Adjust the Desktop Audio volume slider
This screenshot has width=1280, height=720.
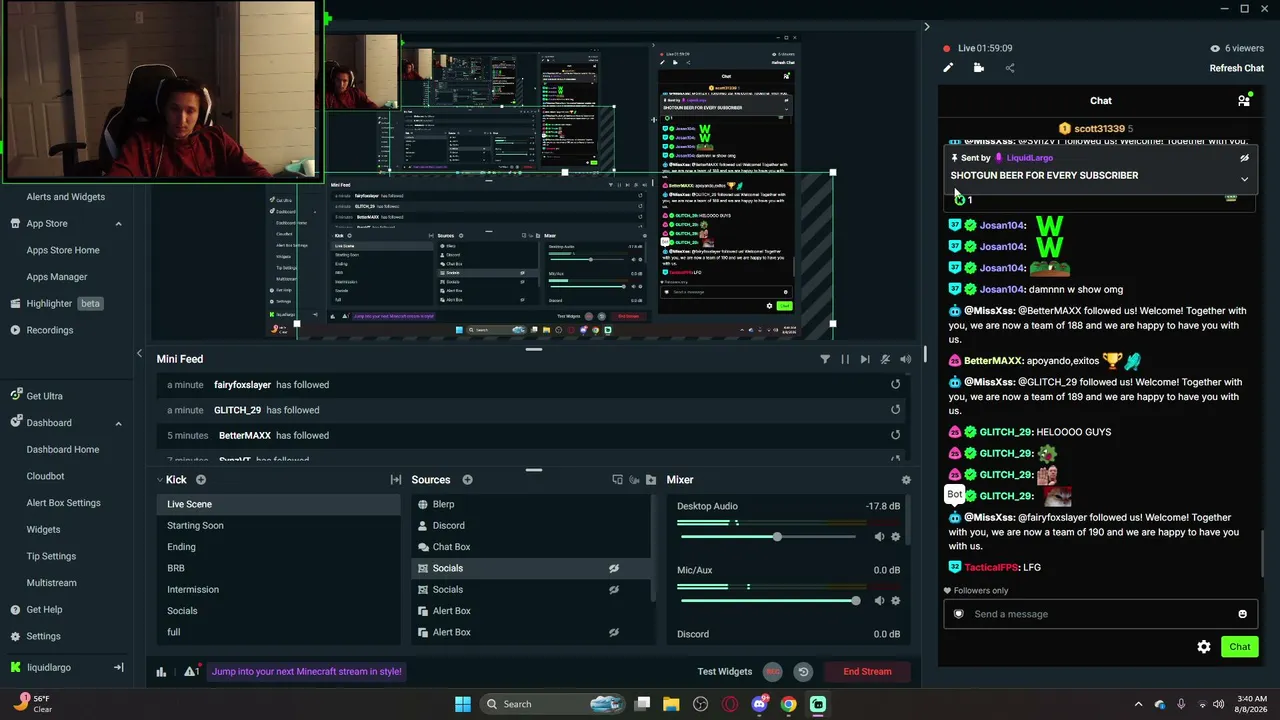pyautogui.click(x=777, y=537)
